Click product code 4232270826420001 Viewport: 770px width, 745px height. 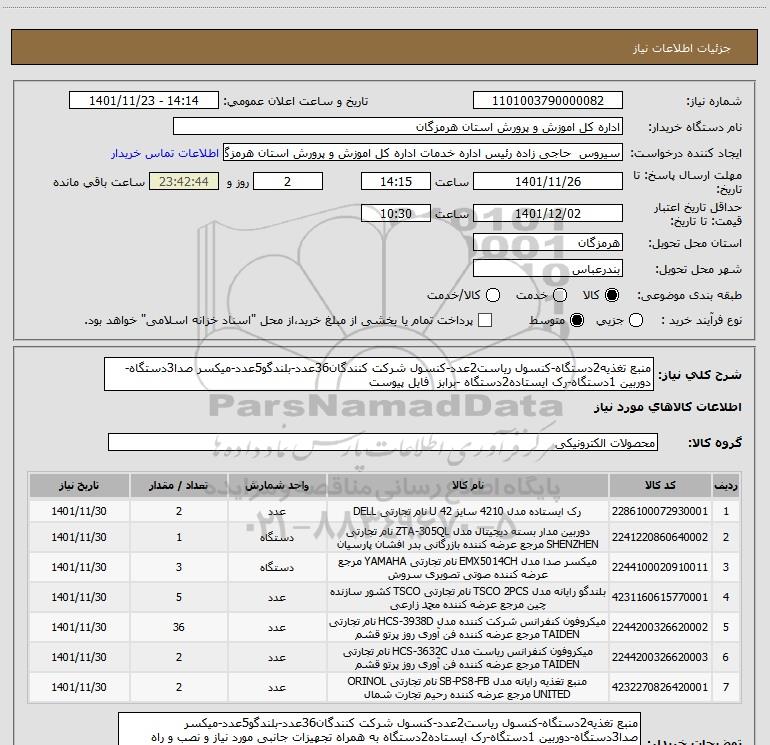click(660, 687)
